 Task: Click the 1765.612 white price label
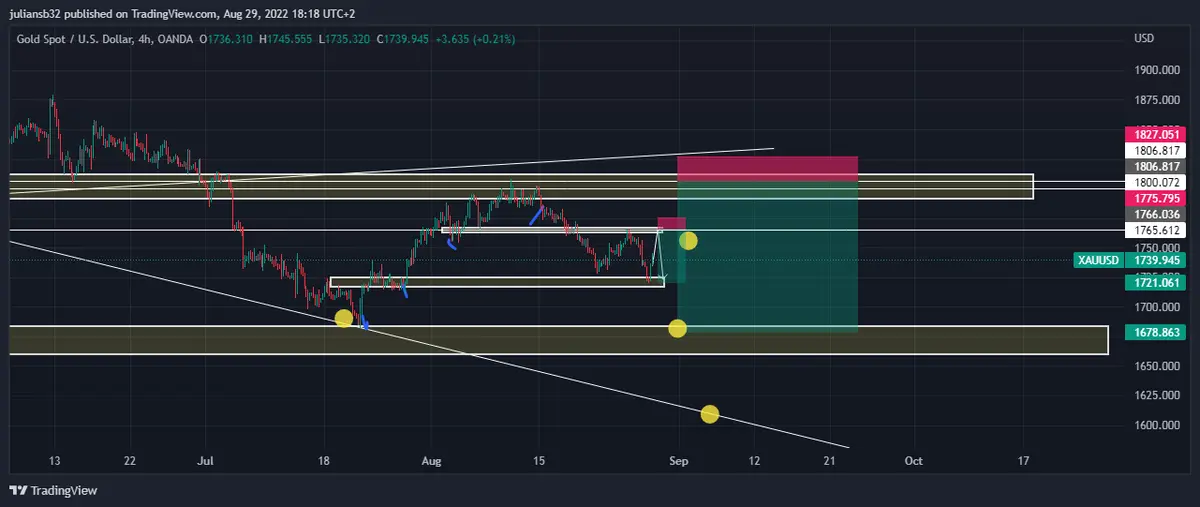pos(1155,230)
